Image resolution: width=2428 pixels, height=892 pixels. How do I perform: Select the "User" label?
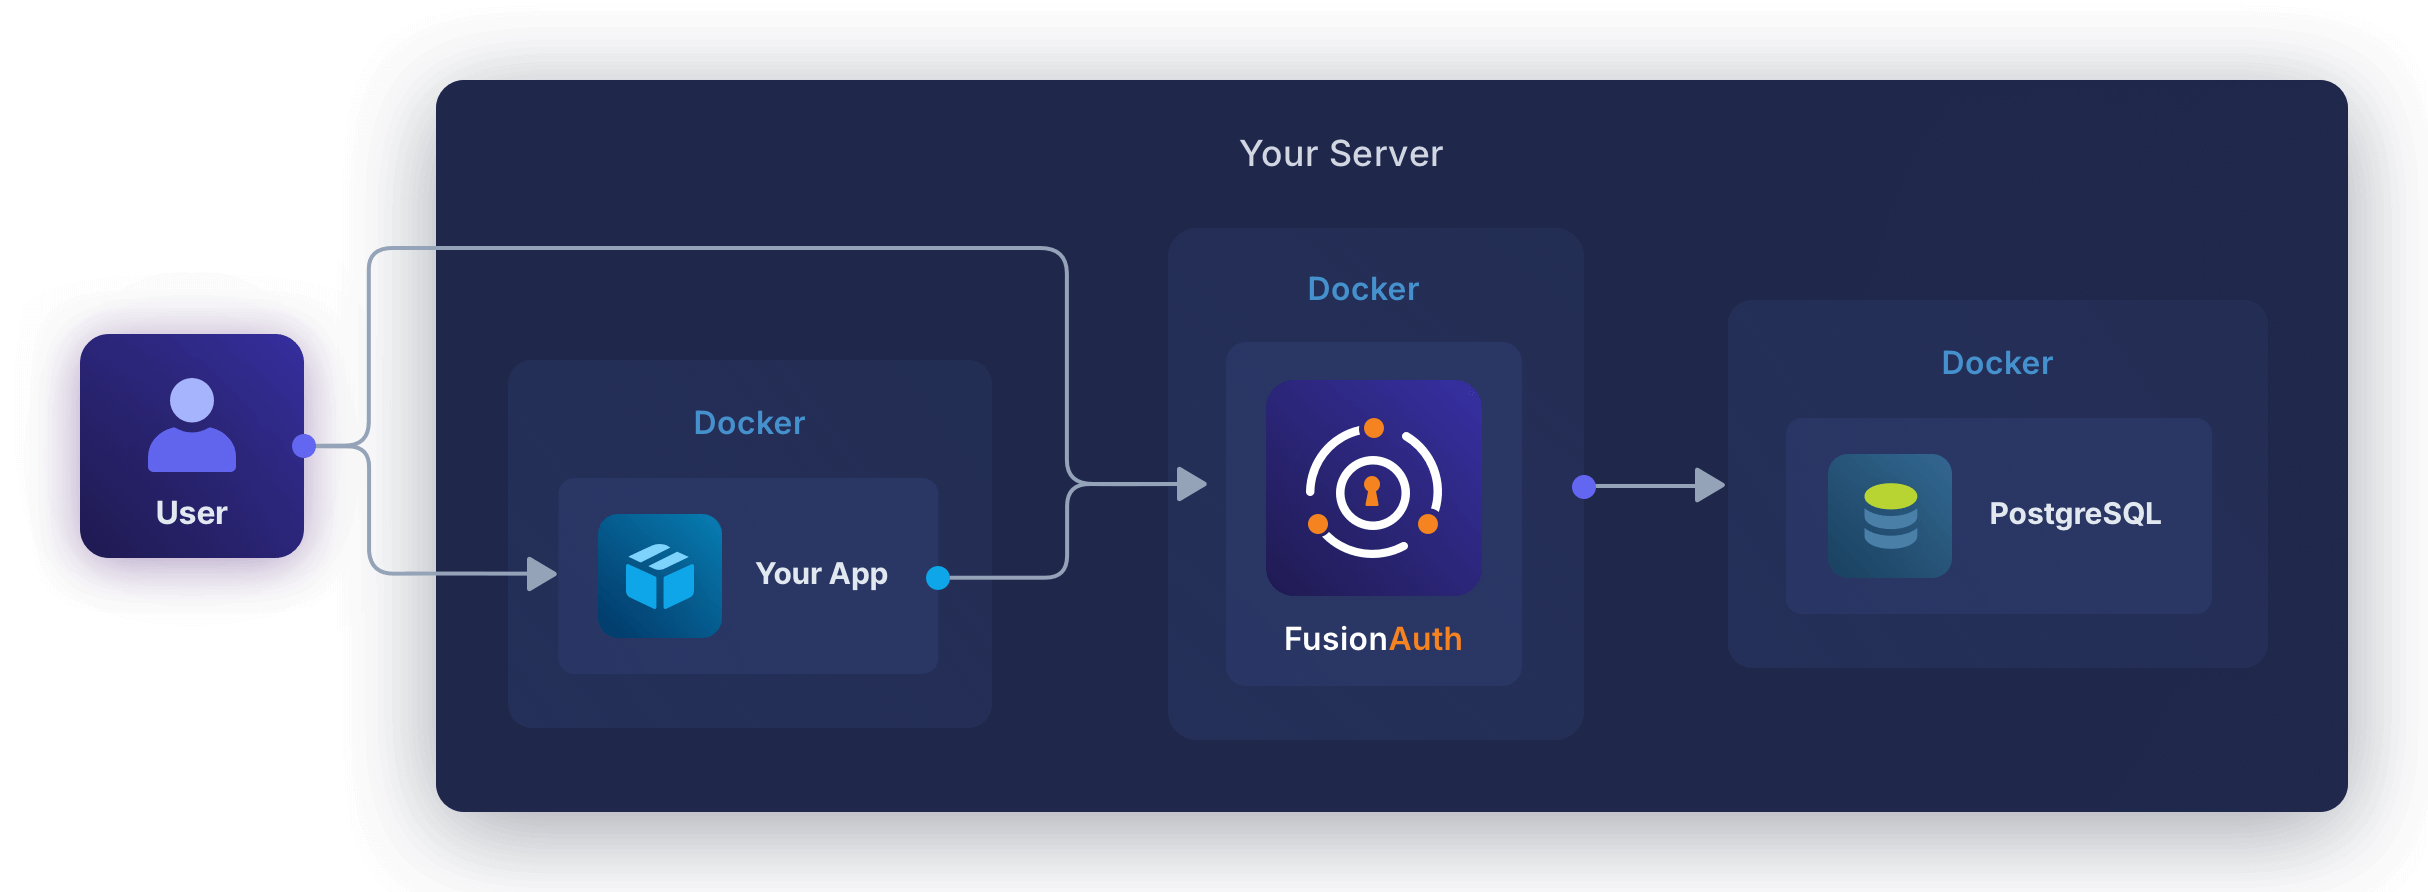(192, 513)
